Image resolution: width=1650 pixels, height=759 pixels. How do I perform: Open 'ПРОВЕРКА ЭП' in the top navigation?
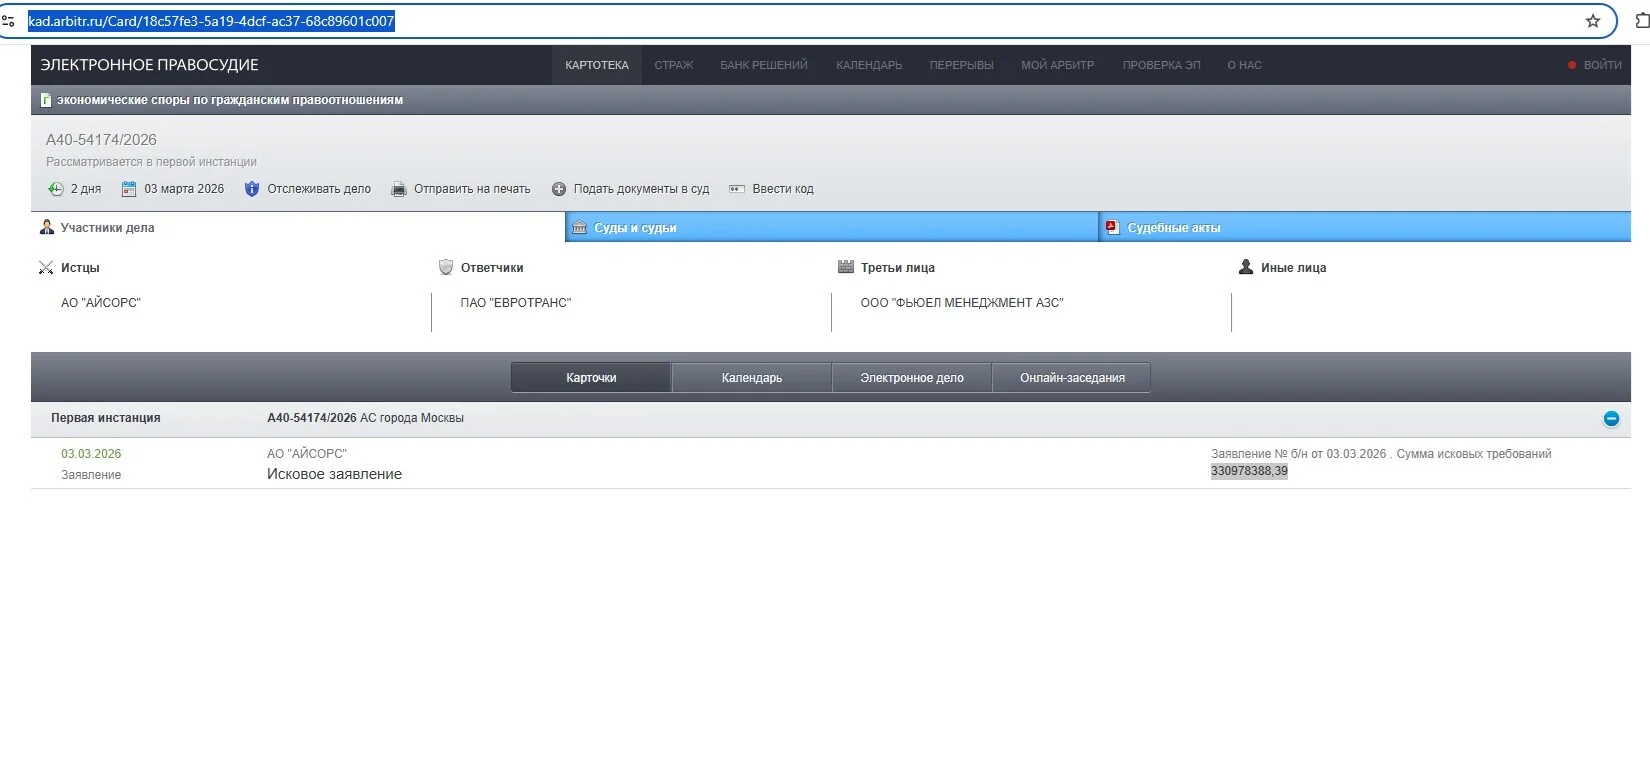click(x=1161, y=65)
